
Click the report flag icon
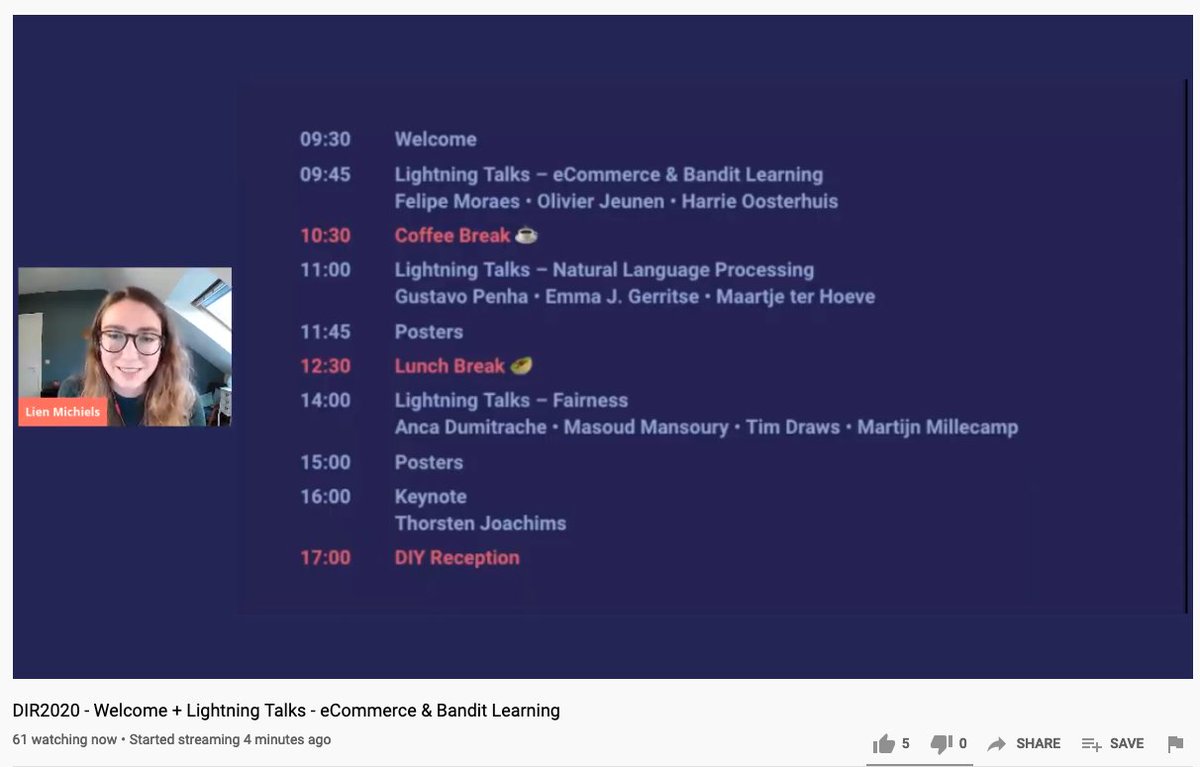pos(1176,744)
